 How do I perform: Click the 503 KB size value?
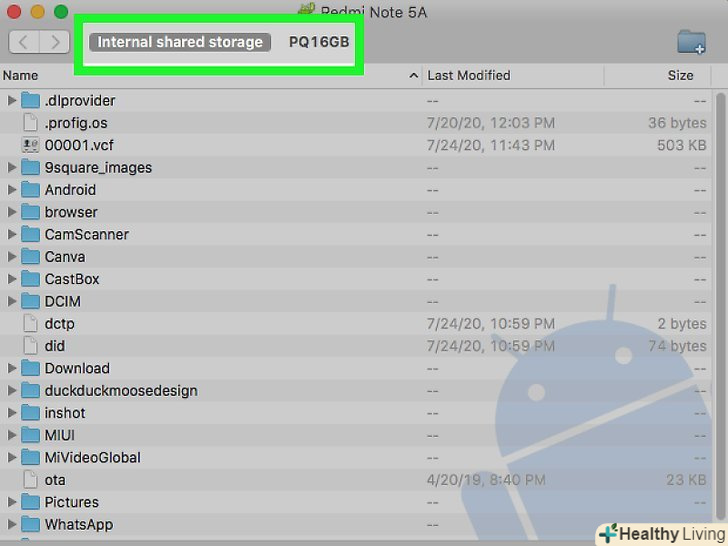[x=682, y=145]
